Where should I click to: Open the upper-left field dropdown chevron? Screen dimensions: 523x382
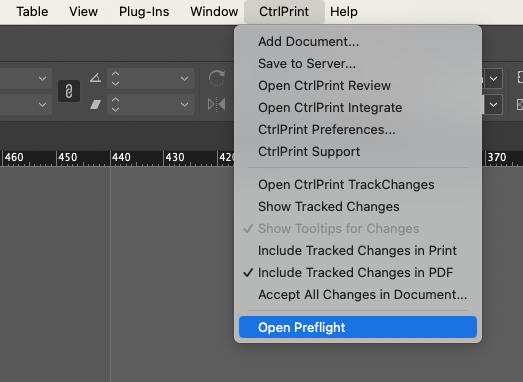coord(42,79)
